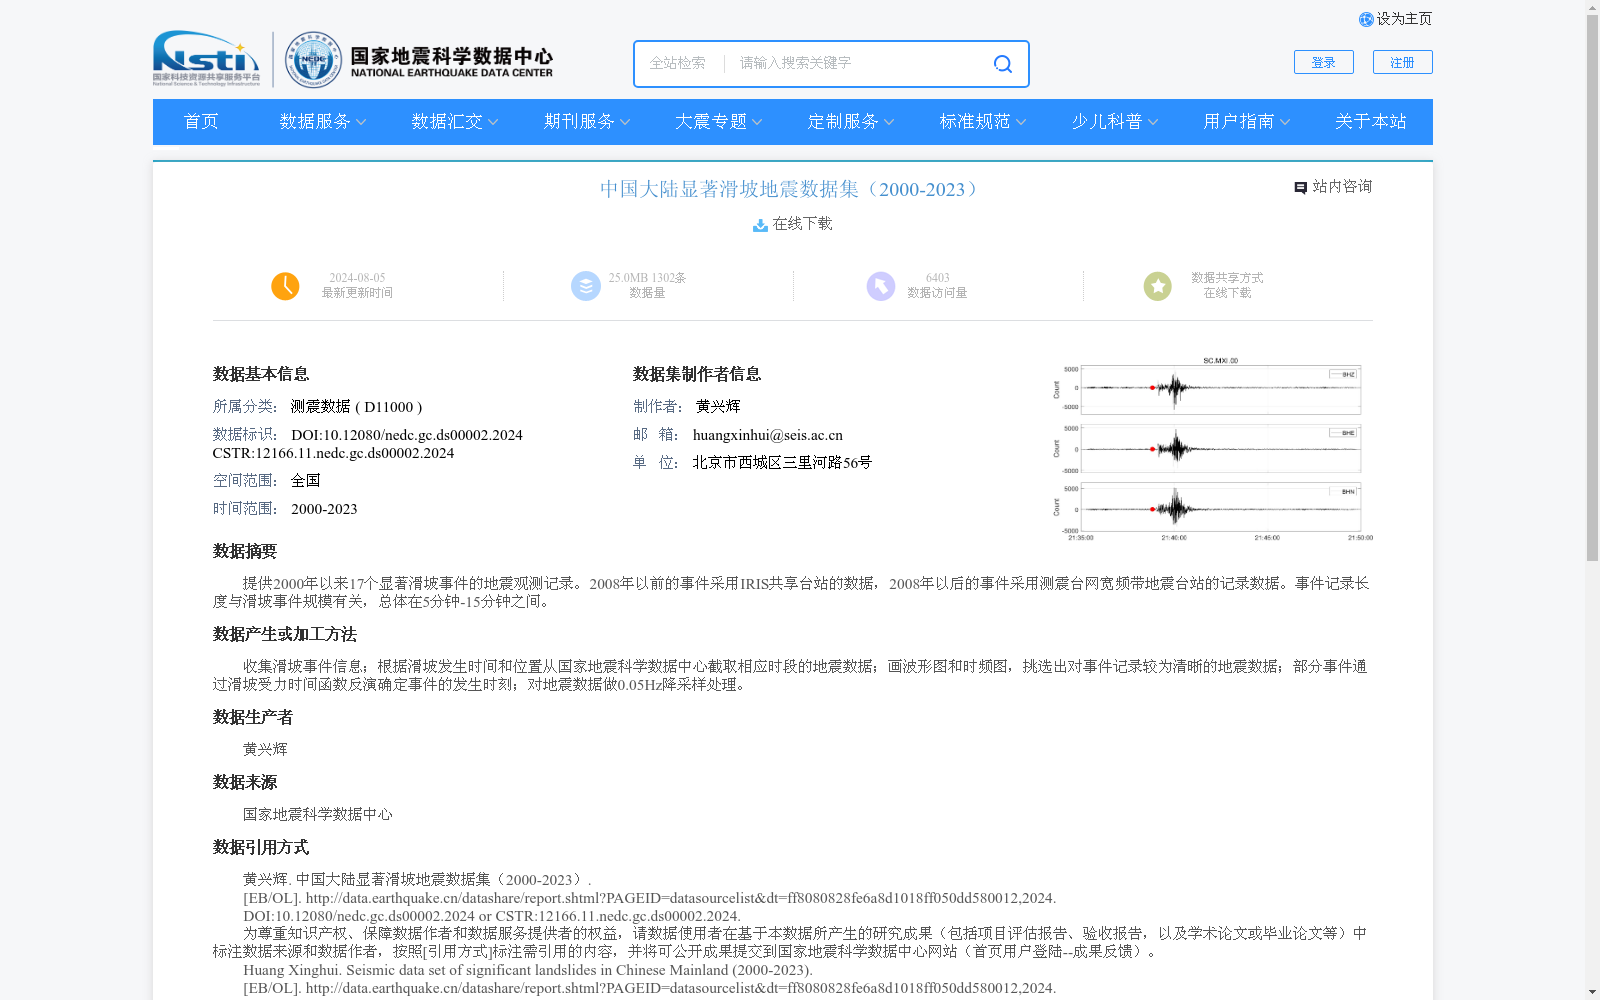This screenshot has height=1000, width=1600.
Task: Expand the 数据服务 menu chevron
Action: [361, 122]
